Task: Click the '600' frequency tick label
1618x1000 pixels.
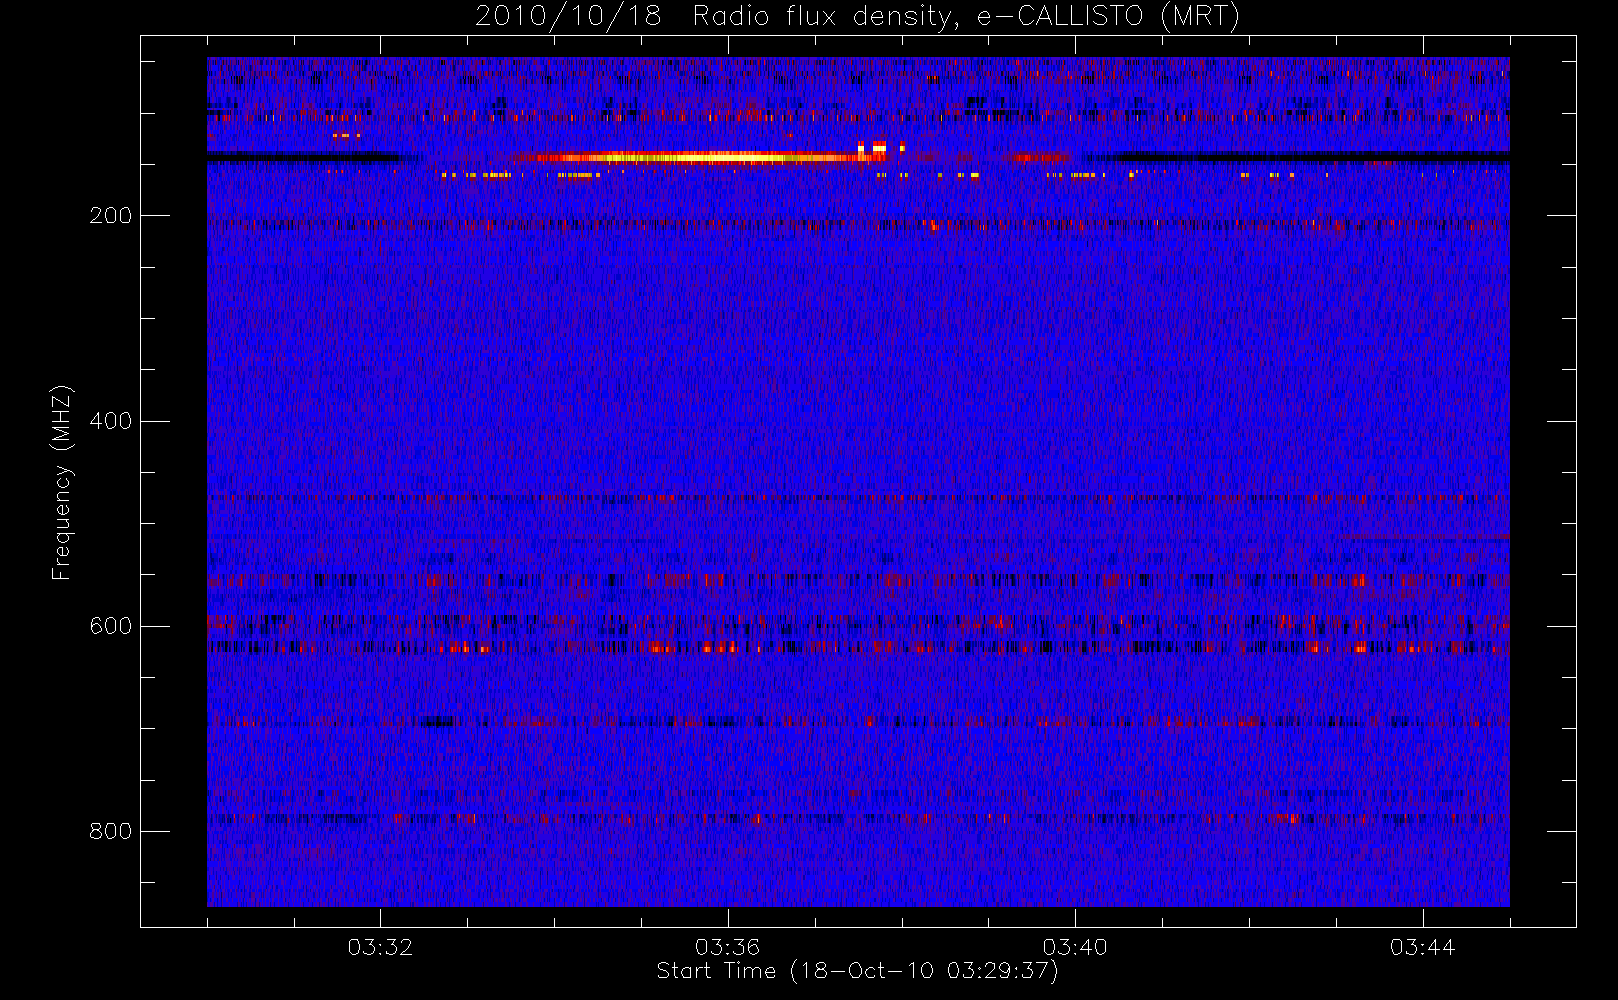Action: pyautogui.click(x=110, y=626)
